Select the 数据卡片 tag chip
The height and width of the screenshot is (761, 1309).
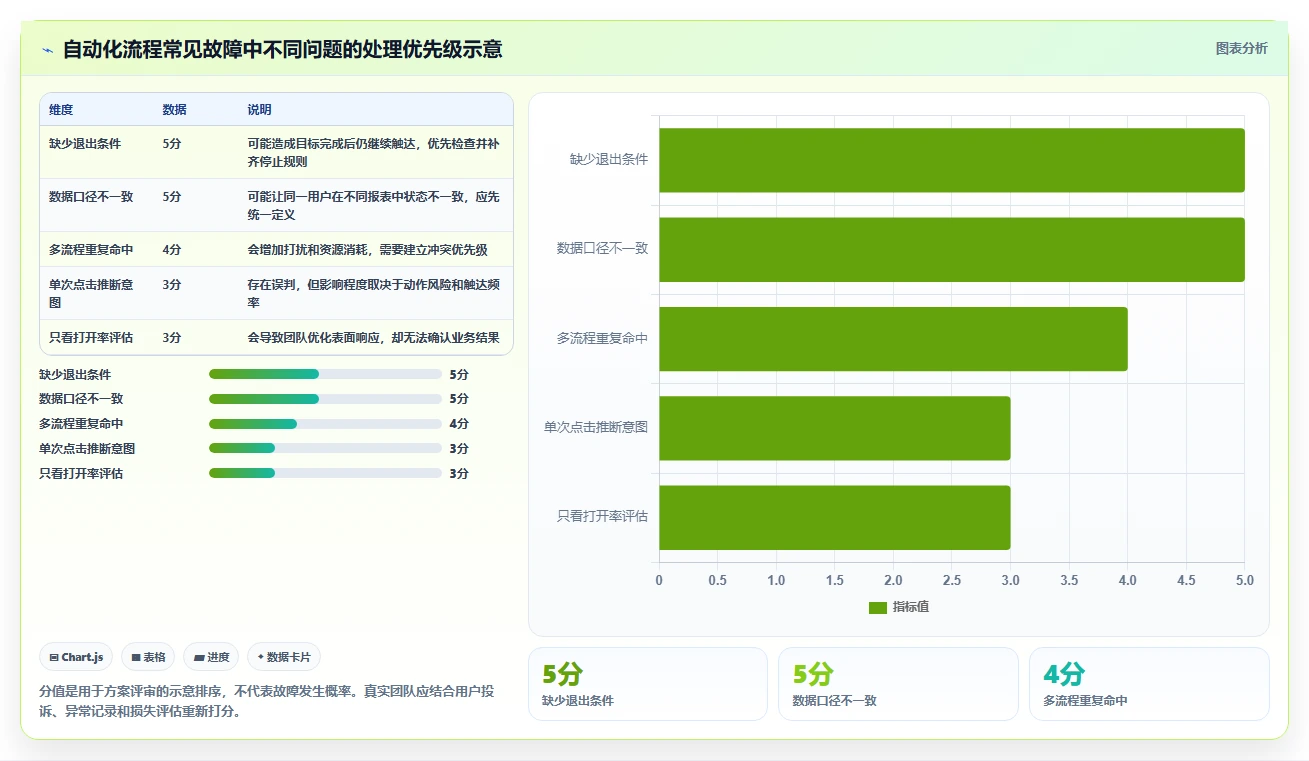[x=284, y=657]
